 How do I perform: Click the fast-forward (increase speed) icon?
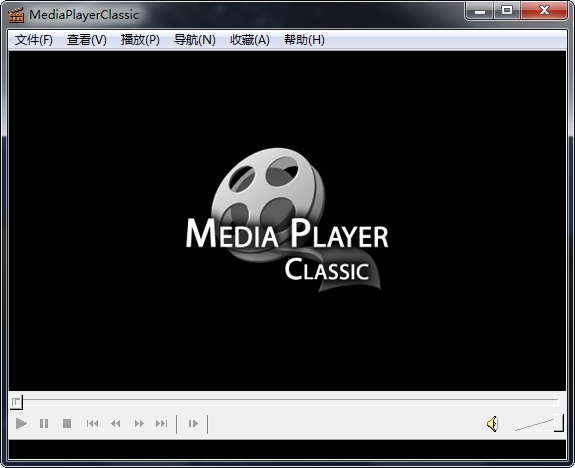tap(139, 424)
